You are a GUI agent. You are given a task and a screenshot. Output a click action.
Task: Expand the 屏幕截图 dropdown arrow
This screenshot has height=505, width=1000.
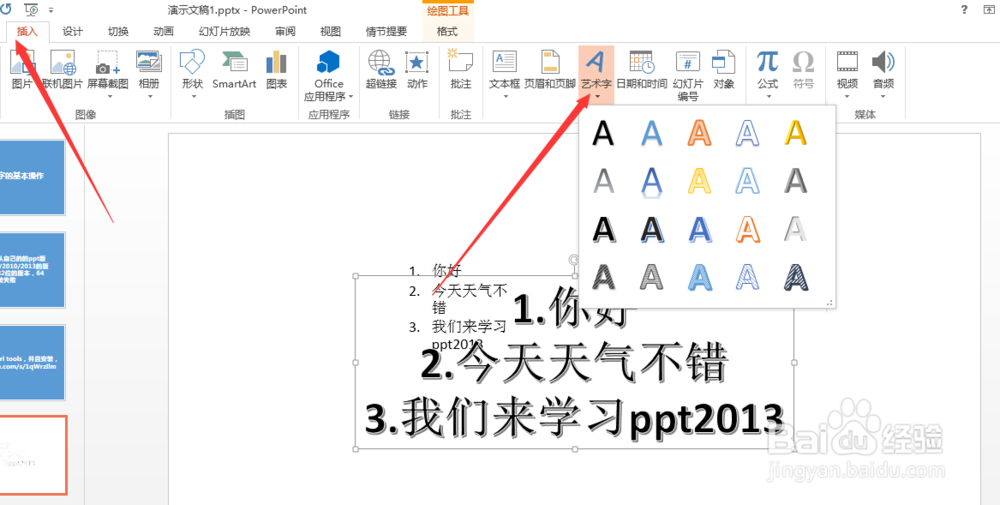[x=108, y=96]
